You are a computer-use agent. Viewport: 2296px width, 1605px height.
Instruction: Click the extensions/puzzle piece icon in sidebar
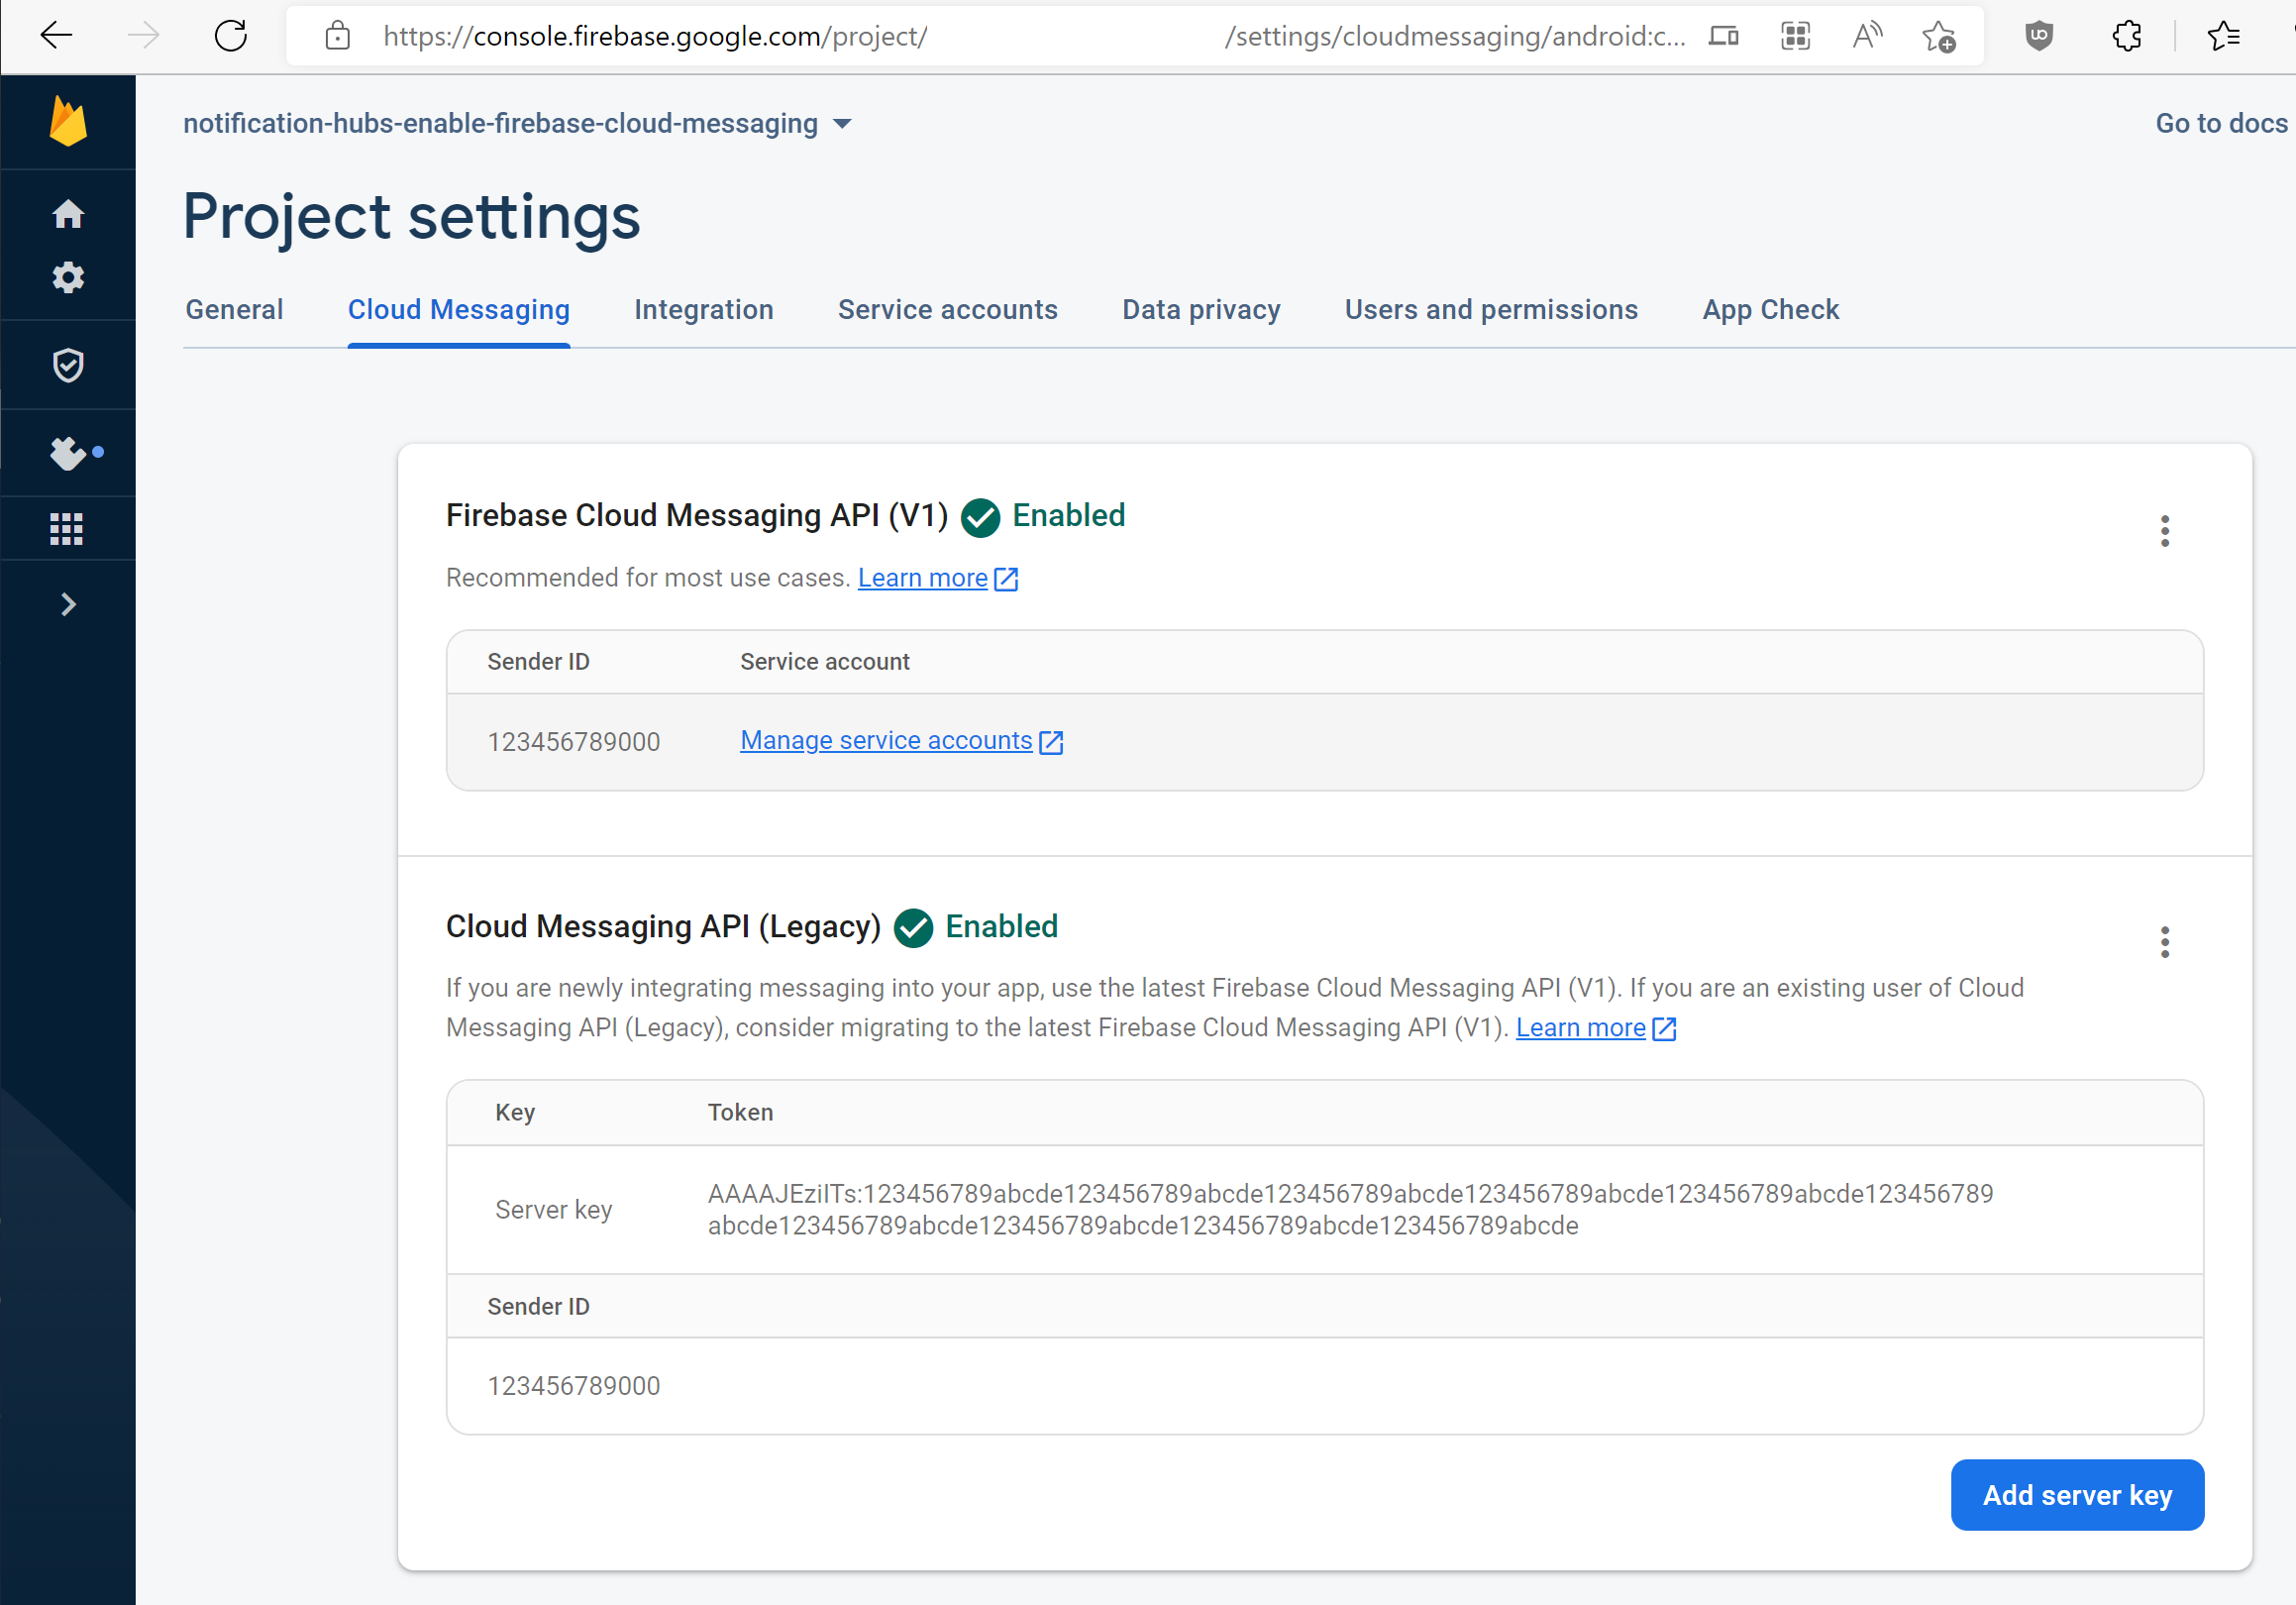pyautogui.click(x=69, y=450)
